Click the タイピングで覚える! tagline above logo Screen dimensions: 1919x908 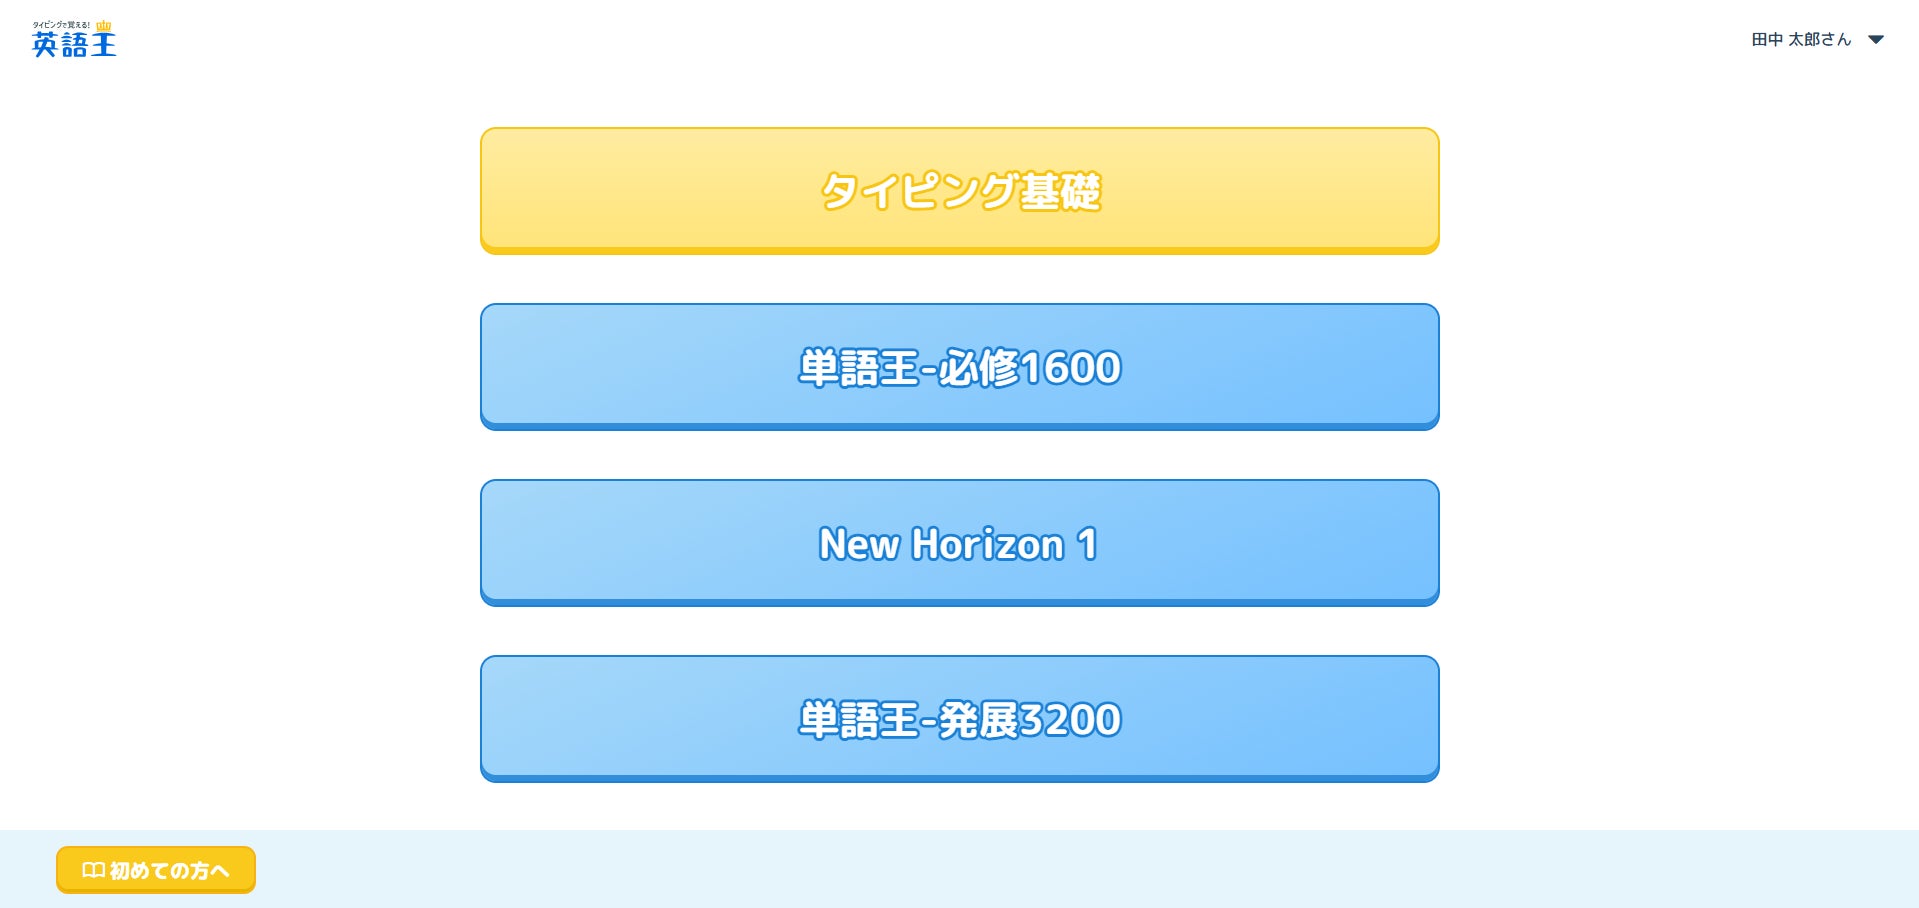[x=61, y=25]
